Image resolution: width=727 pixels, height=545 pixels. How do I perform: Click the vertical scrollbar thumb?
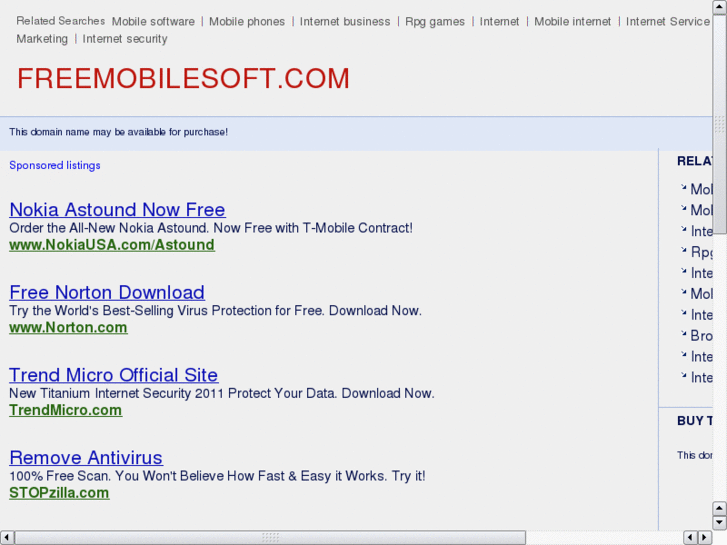720,124
